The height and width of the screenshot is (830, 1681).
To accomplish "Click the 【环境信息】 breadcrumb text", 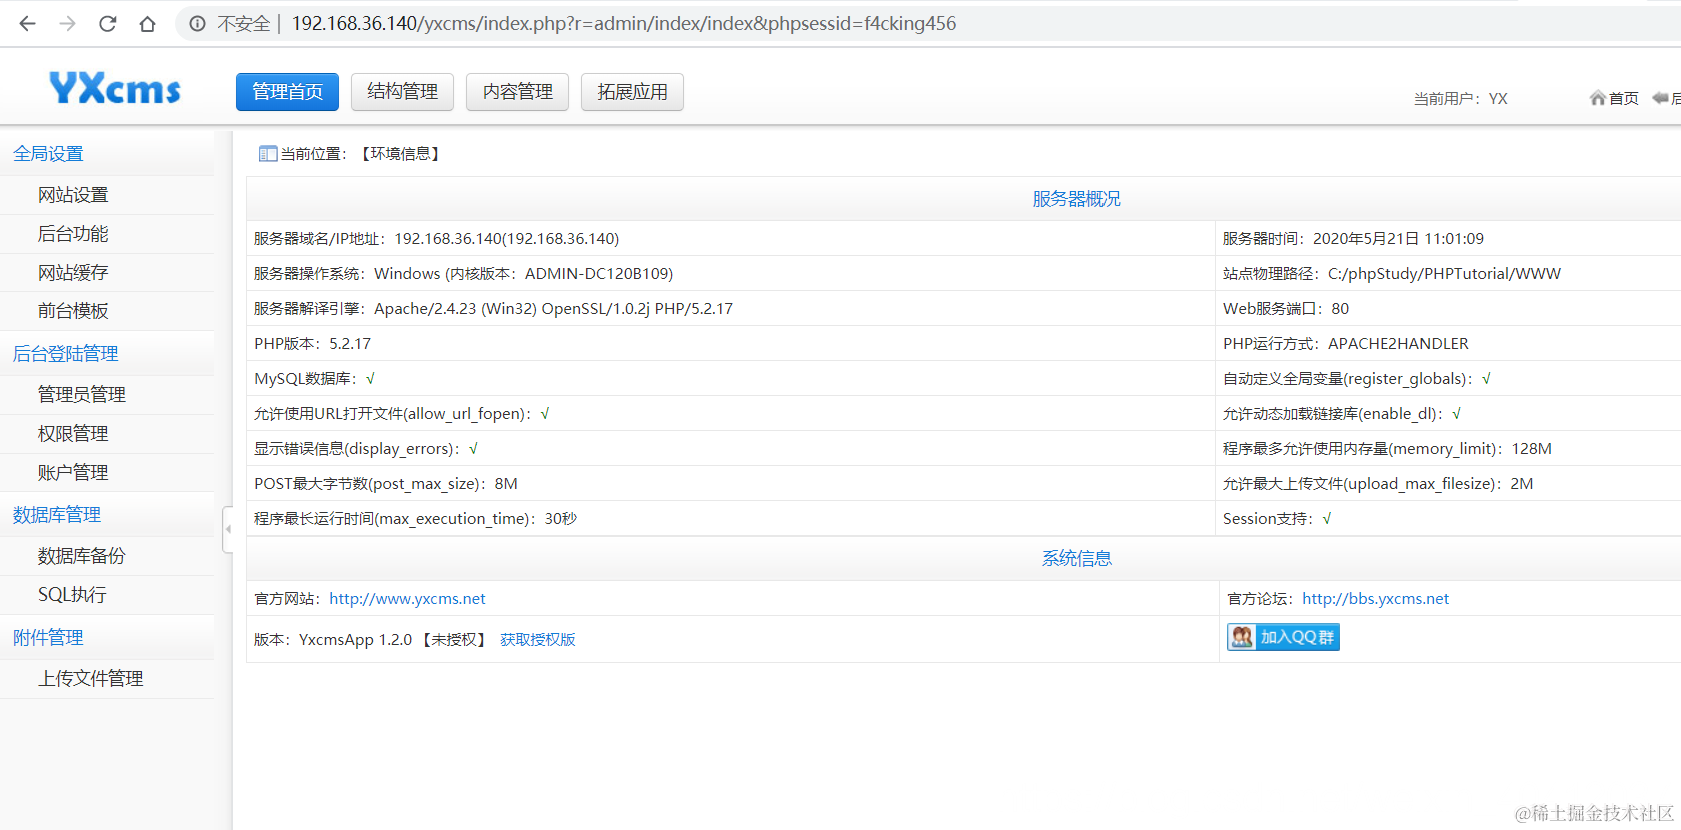I will coord(400,154).
